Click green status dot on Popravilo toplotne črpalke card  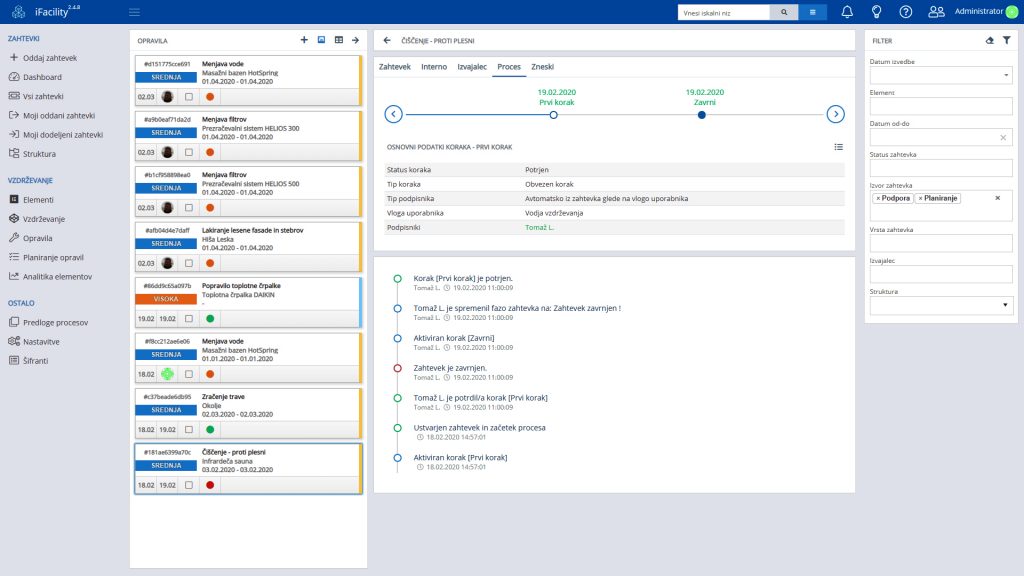[x=210, y=319]
